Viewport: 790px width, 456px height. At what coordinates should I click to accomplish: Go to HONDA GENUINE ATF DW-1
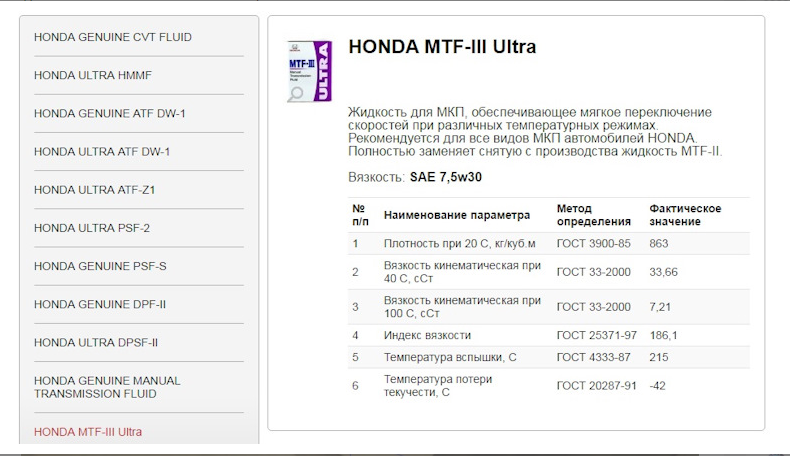(109, 114)
